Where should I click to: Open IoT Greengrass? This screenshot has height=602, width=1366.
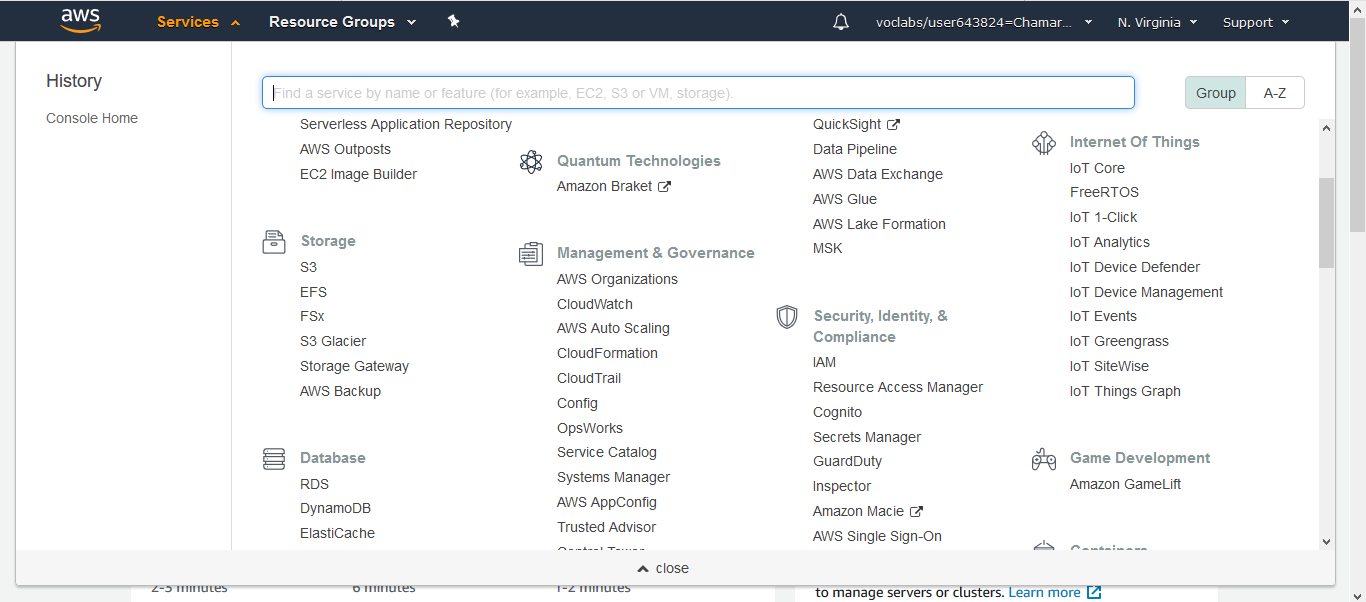[1119, 341]
